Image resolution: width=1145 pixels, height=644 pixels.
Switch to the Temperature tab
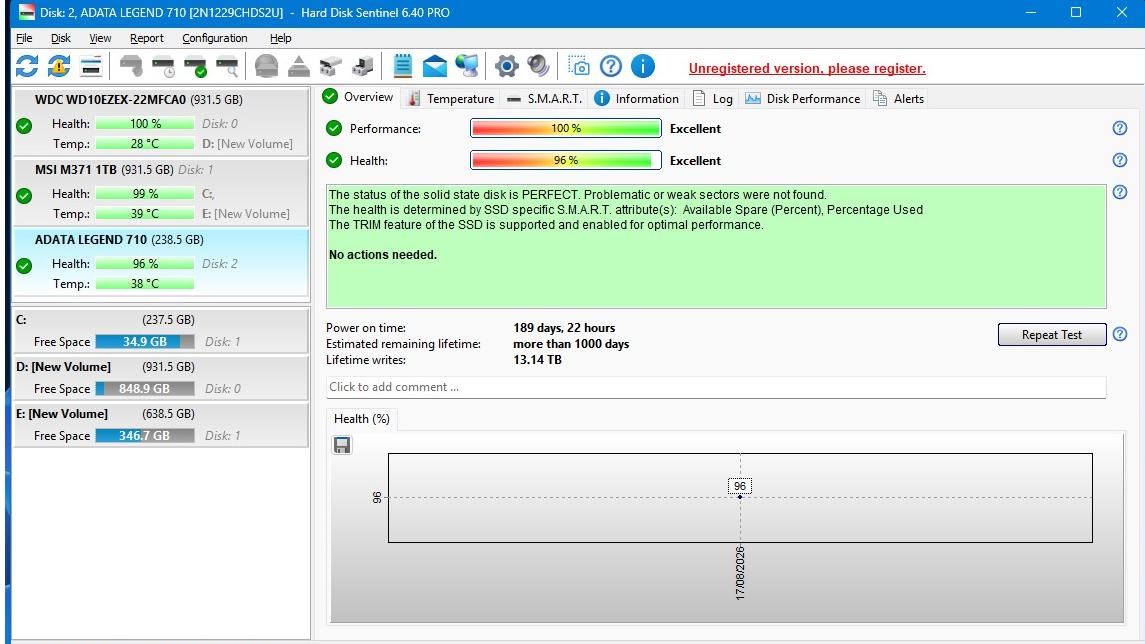point(451,99)
